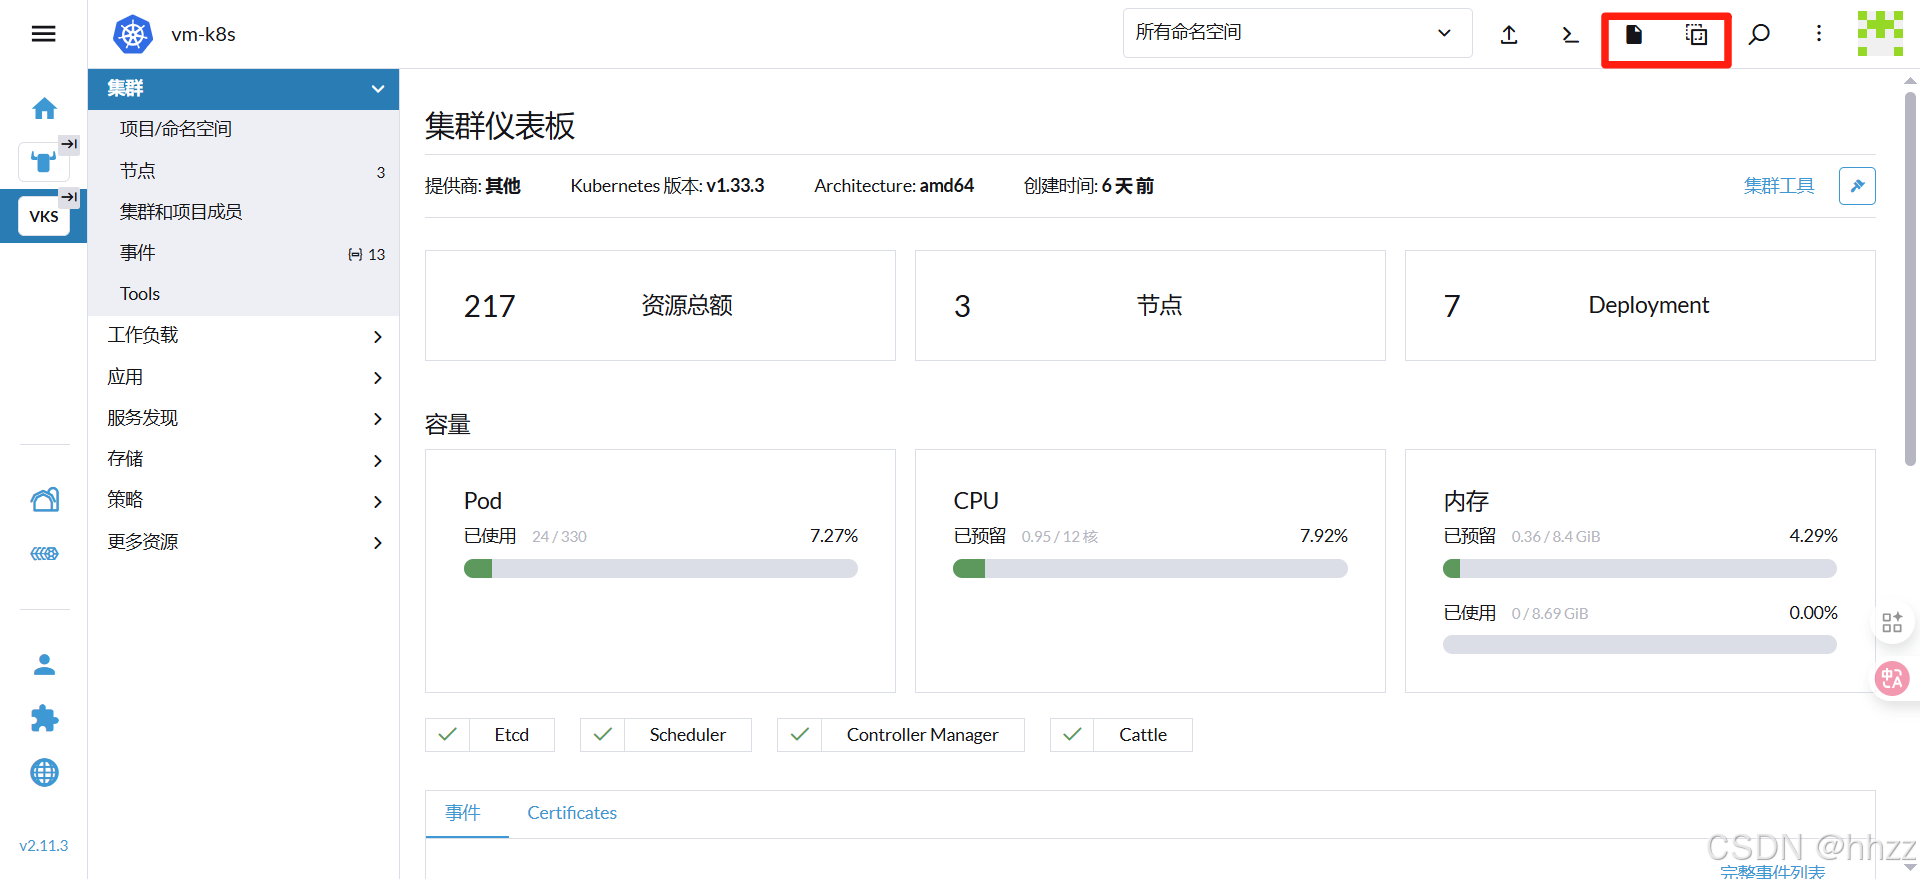
Task: Click the pin icon next to 集群工具
Action: pos(1857,186)
